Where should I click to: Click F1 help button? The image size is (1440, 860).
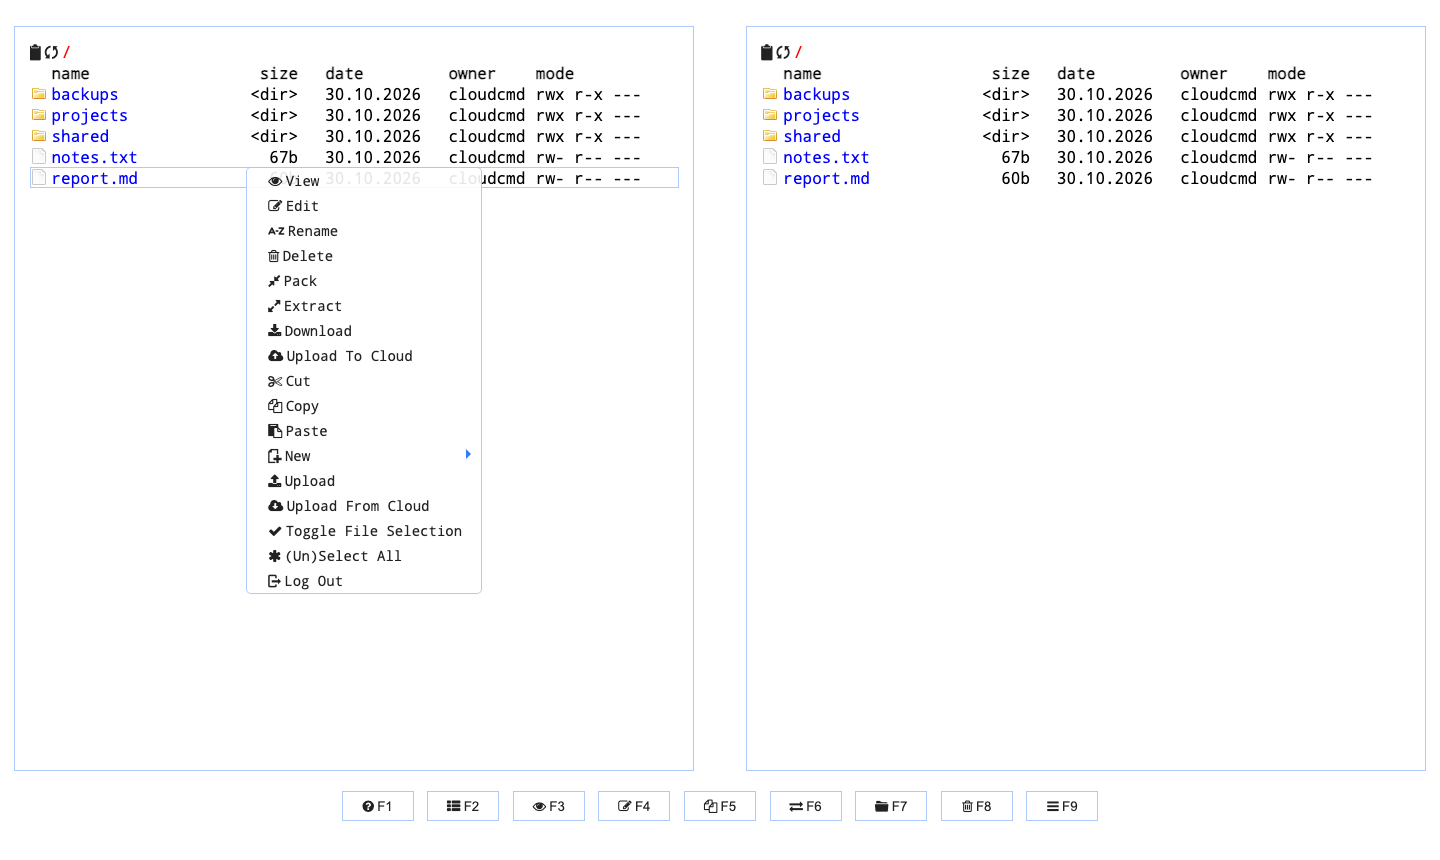coord(378,806)
